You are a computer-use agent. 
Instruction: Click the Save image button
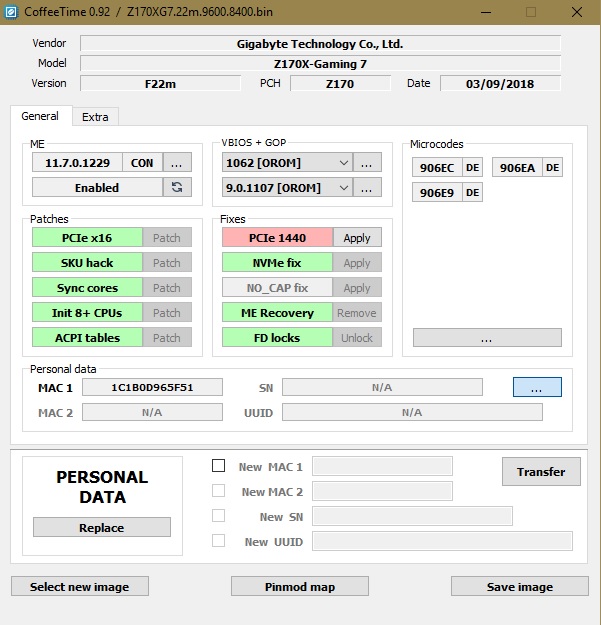[x=520, y=586]
